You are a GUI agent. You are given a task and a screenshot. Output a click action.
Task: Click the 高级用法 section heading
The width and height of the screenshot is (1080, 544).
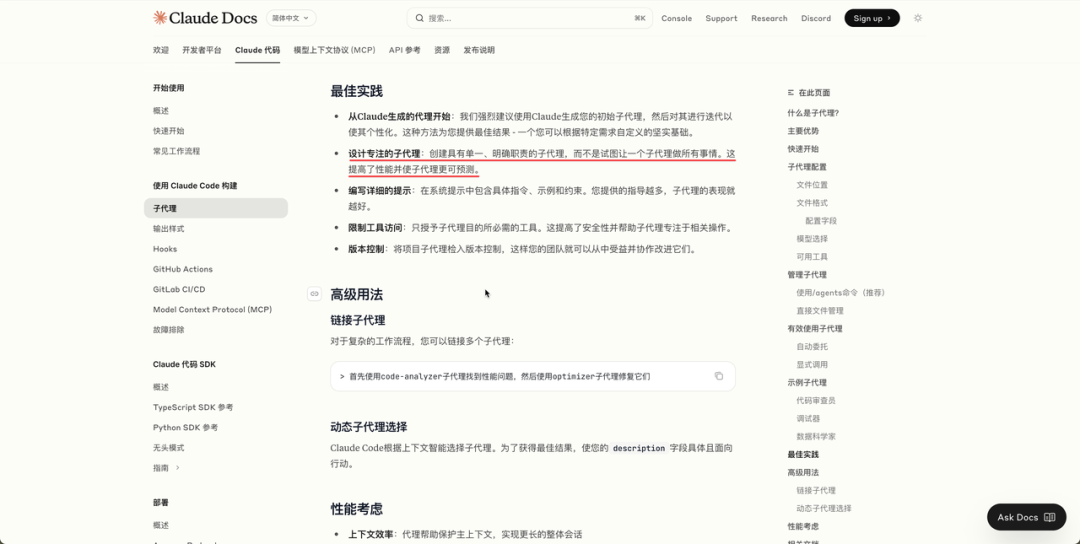point(357,294)
